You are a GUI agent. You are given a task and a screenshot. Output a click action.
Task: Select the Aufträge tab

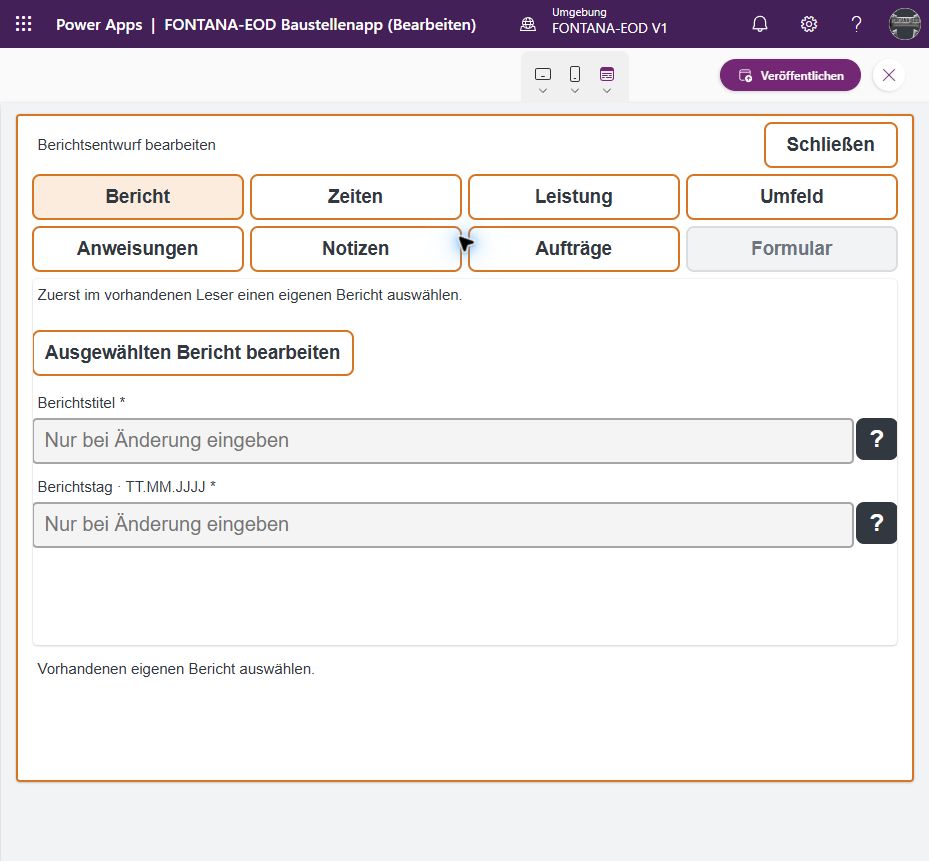click(574, 249)
